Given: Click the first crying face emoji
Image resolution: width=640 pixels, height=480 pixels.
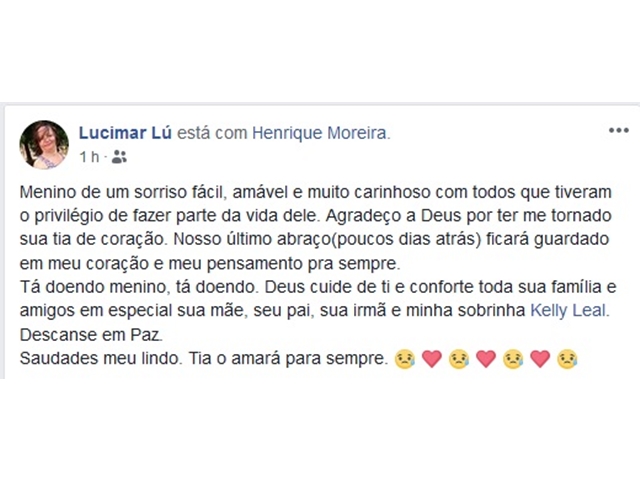Looking at the screenshot, I should point(404,359).
